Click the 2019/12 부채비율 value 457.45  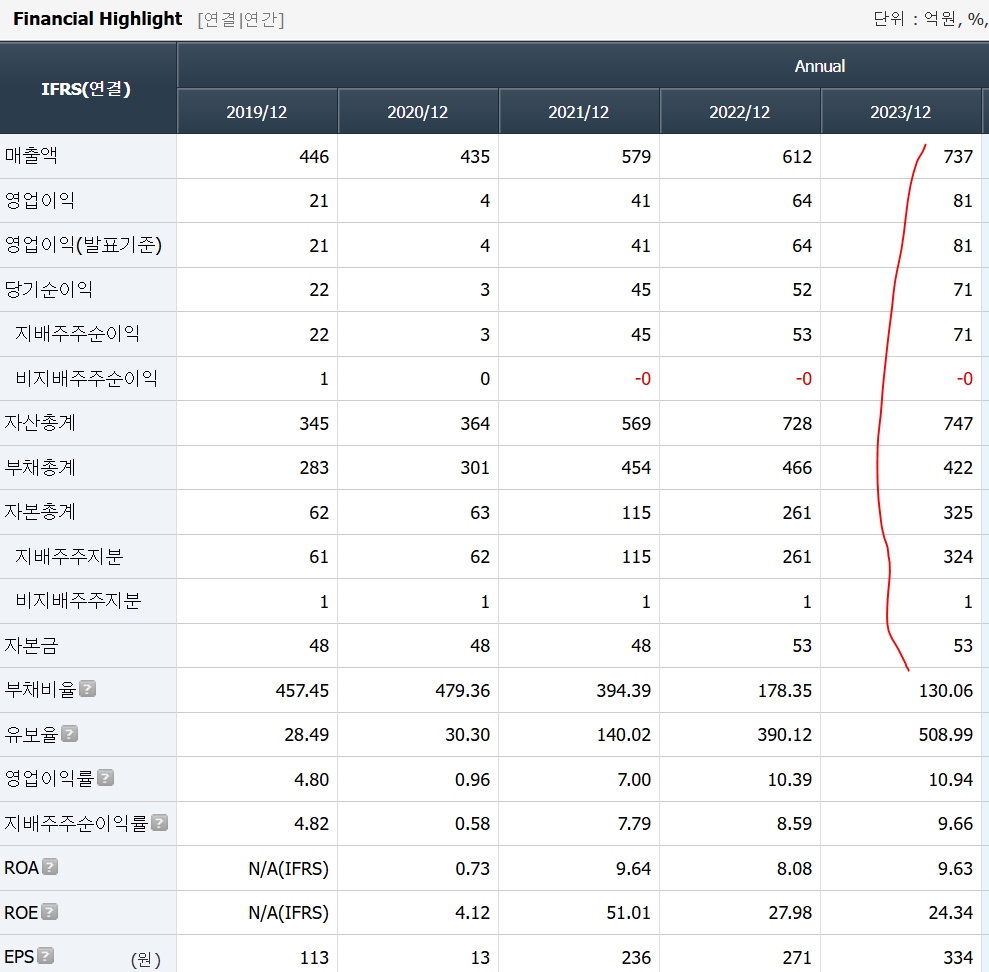[x=302, y=691]
